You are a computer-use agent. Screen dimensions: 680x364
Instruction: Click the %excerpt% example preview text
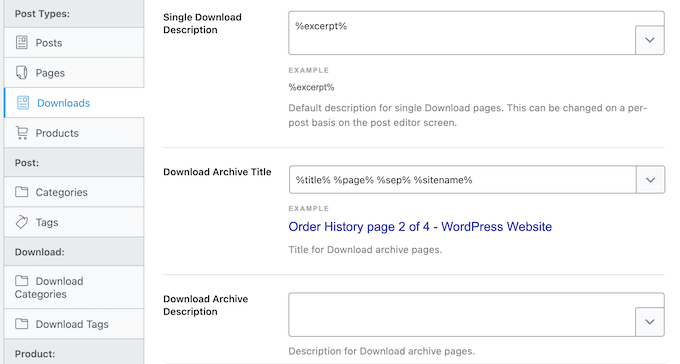pos(311,87)
